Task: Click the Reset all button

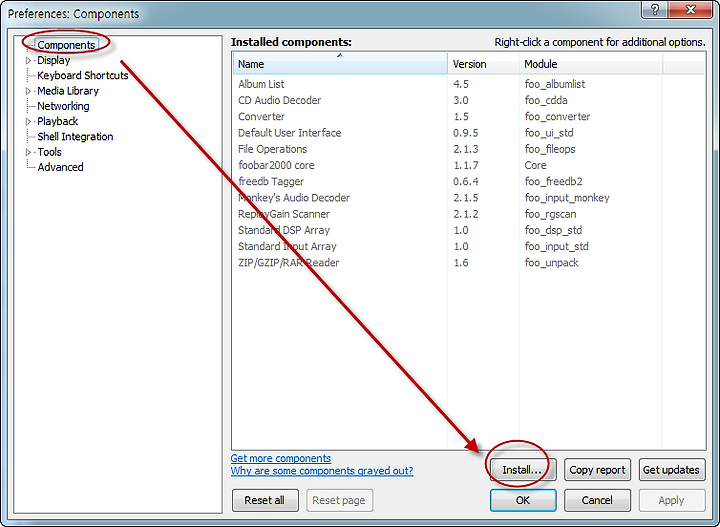Action: pyautogui.click(x=265, y=500)
